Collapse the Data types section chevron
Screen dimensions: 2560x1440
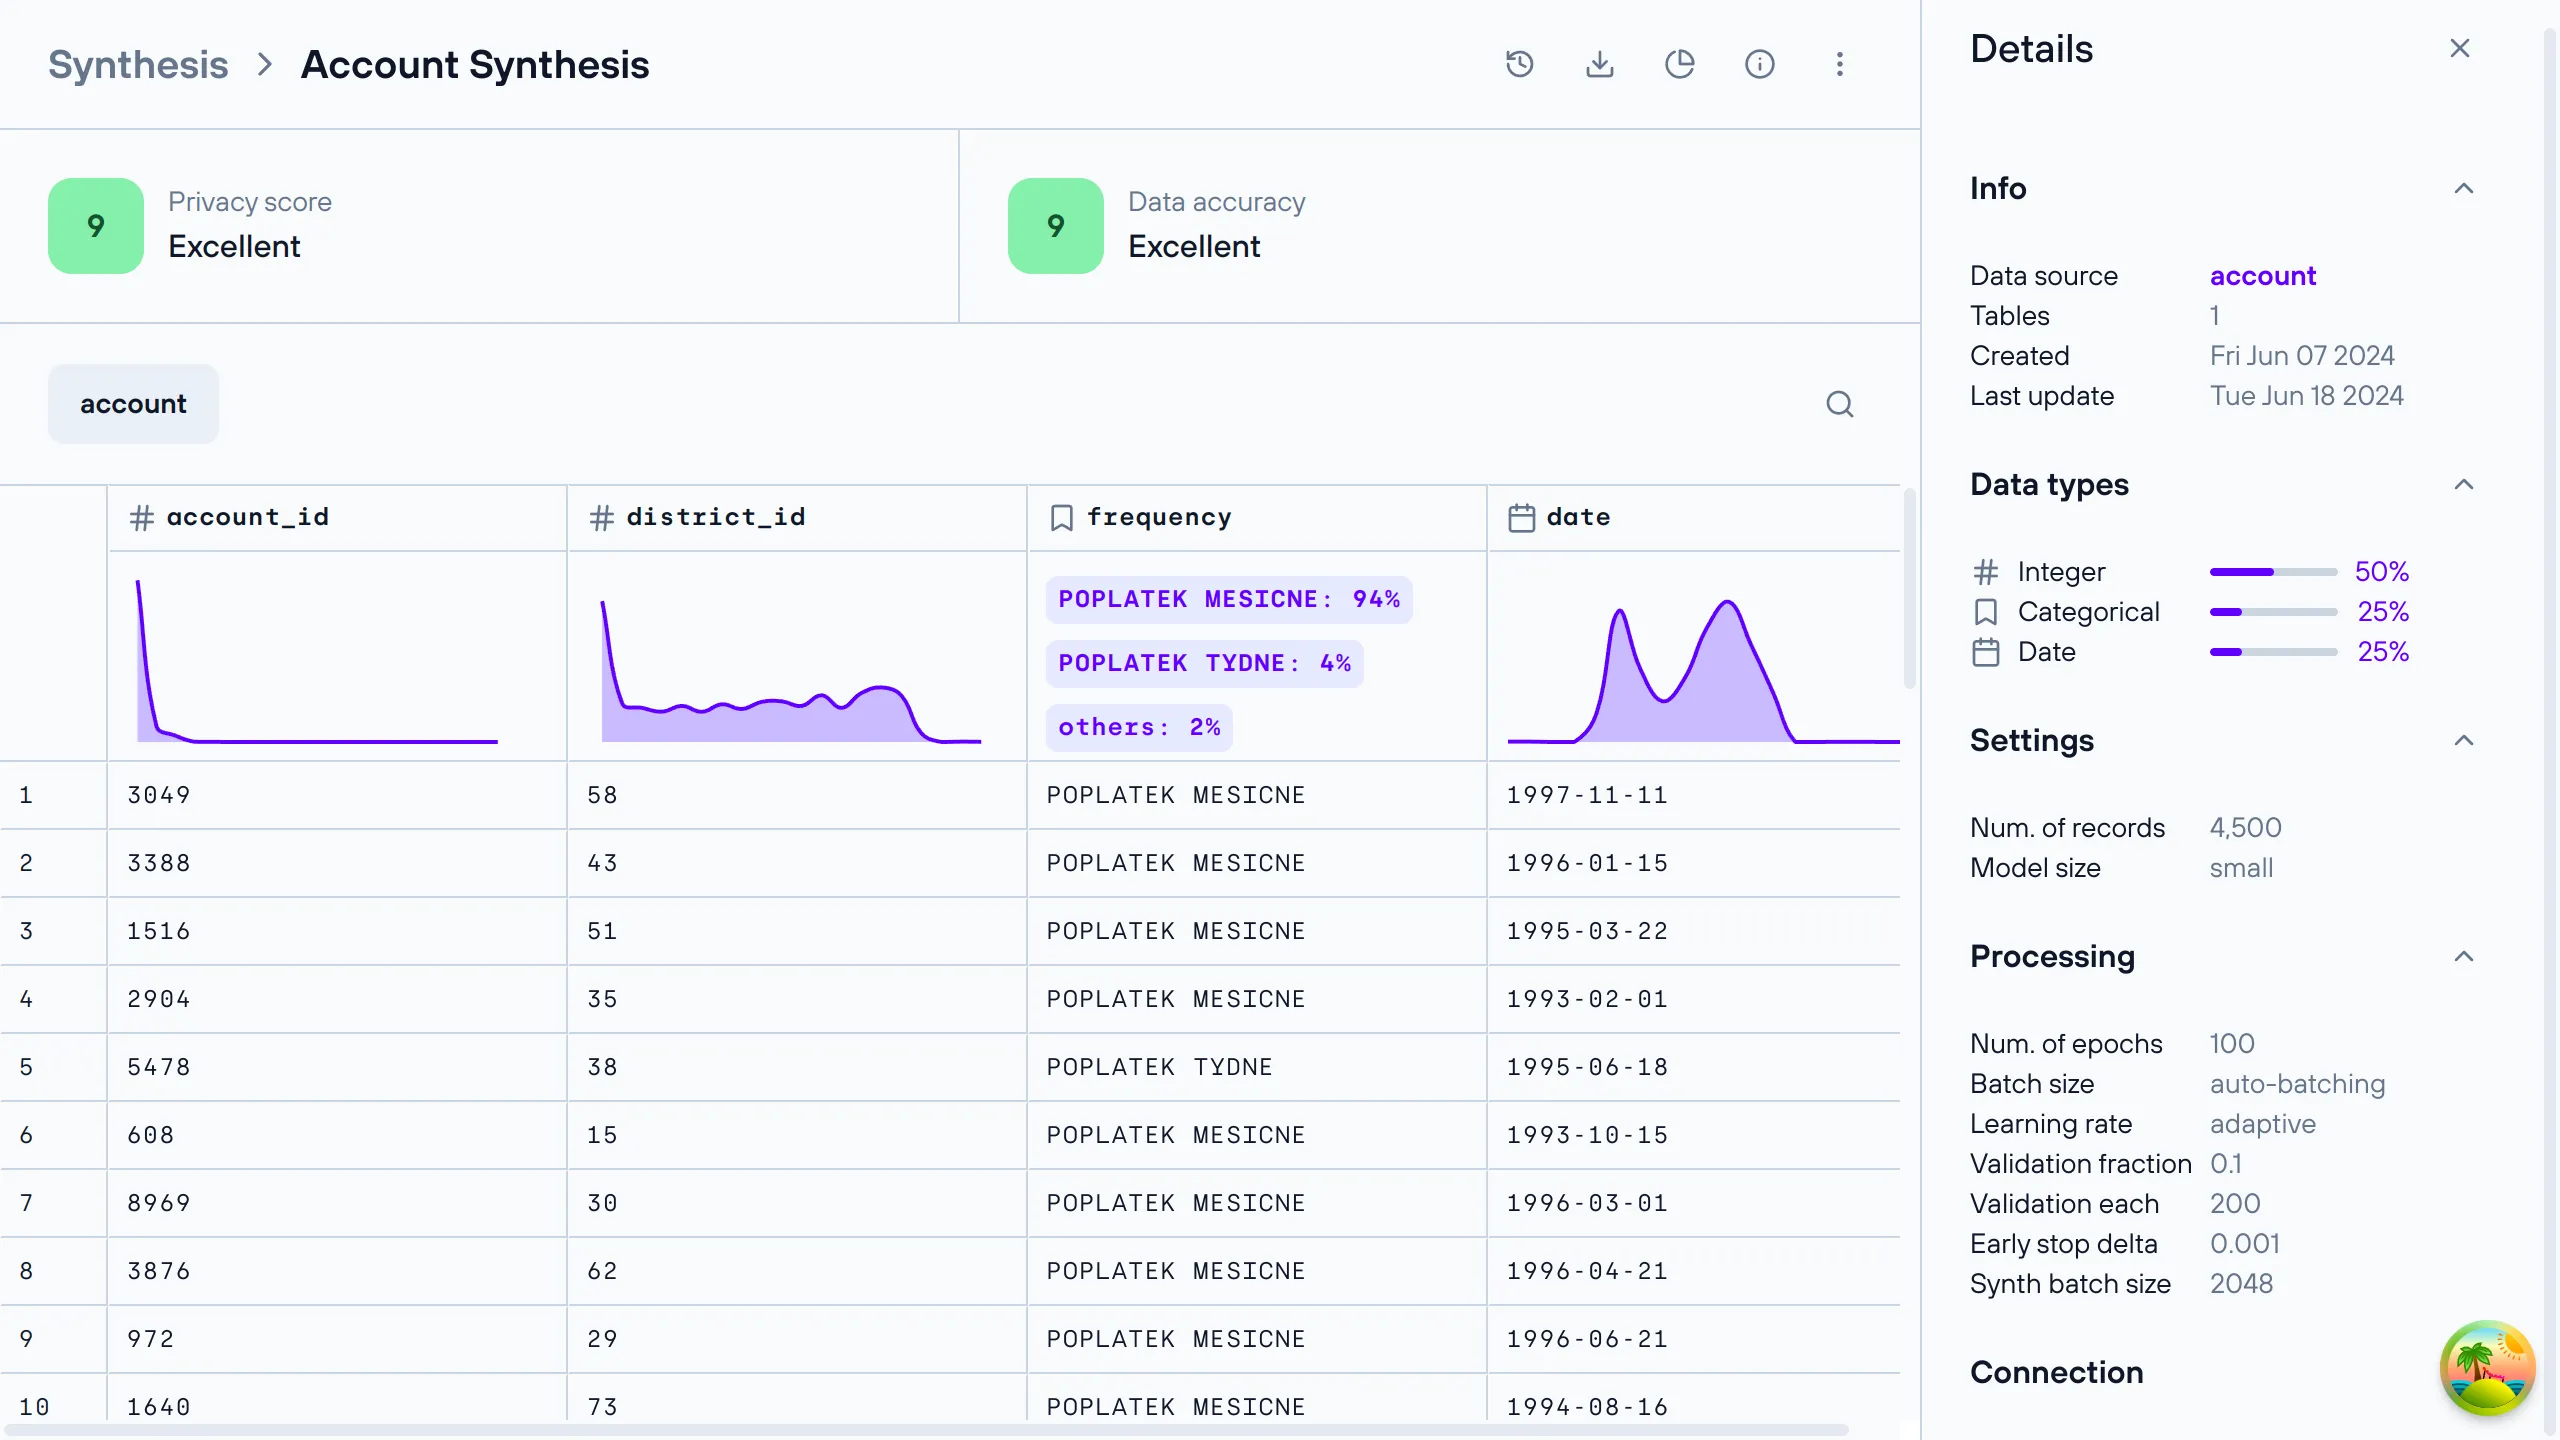(x=2464, y=484)
